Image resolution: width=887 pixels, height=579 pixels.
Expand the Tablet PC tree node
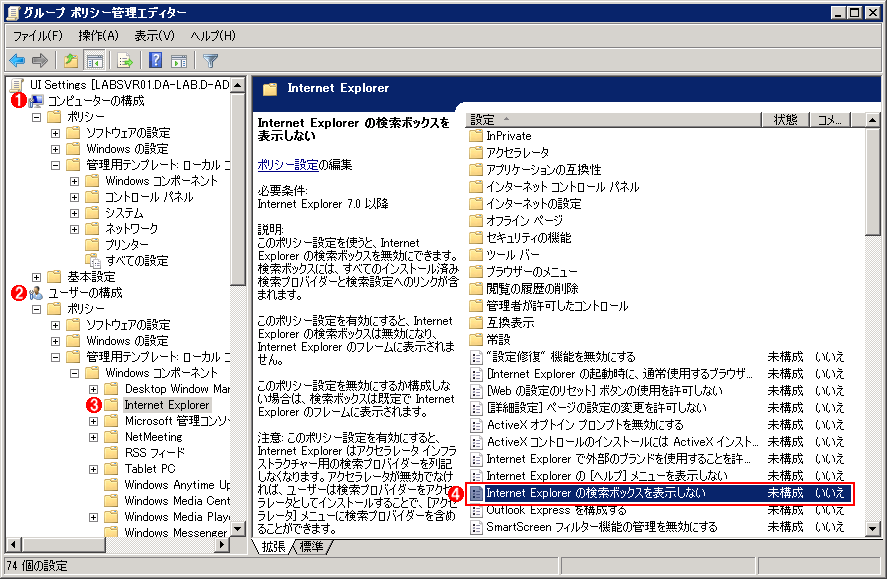point(93,469)
